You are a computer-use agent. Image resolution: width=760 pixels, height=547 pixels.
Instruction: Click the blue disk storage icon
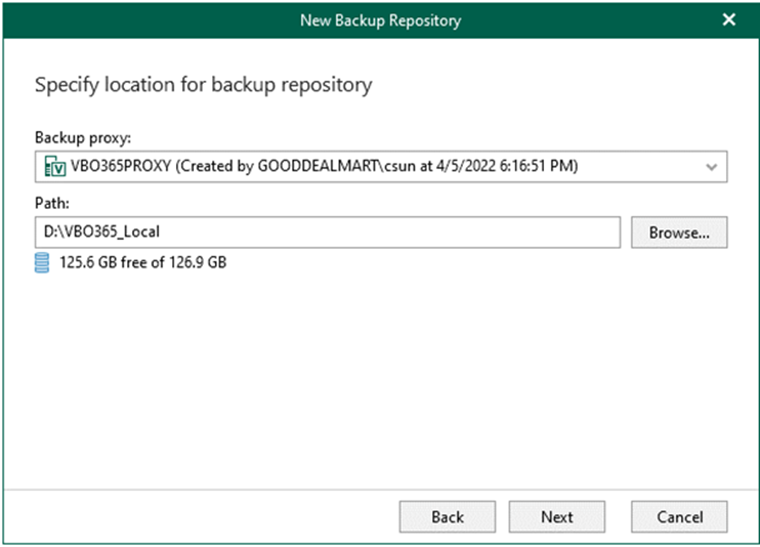click(42, 264)
